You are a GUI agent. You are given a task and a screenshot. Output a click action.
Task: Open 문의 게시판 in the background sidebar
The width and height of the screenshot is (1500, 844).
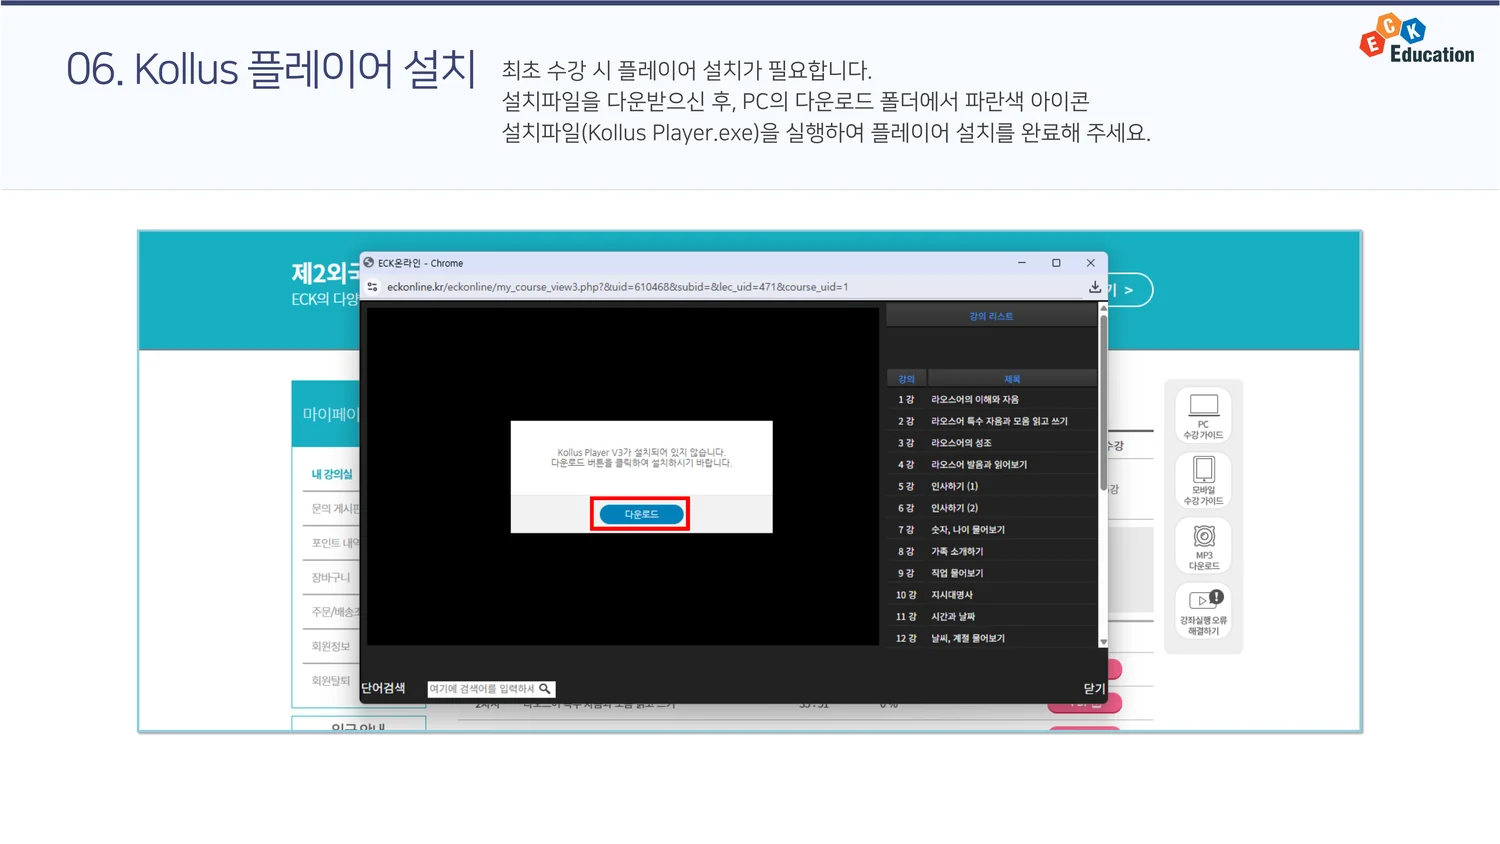tap(335, 508)
